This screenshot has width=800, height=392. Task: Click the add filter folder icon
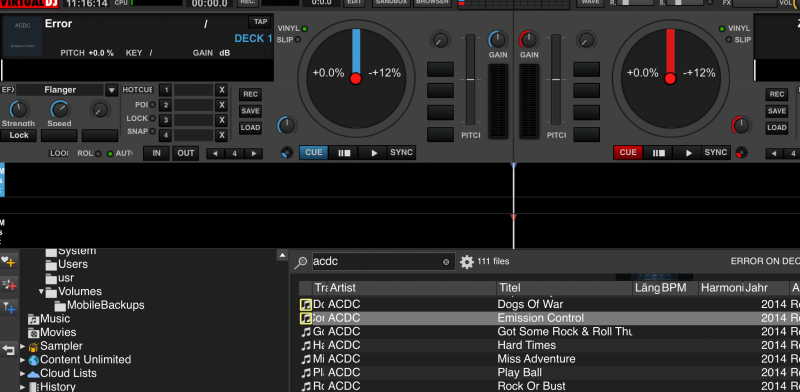[x=9, y=307]
